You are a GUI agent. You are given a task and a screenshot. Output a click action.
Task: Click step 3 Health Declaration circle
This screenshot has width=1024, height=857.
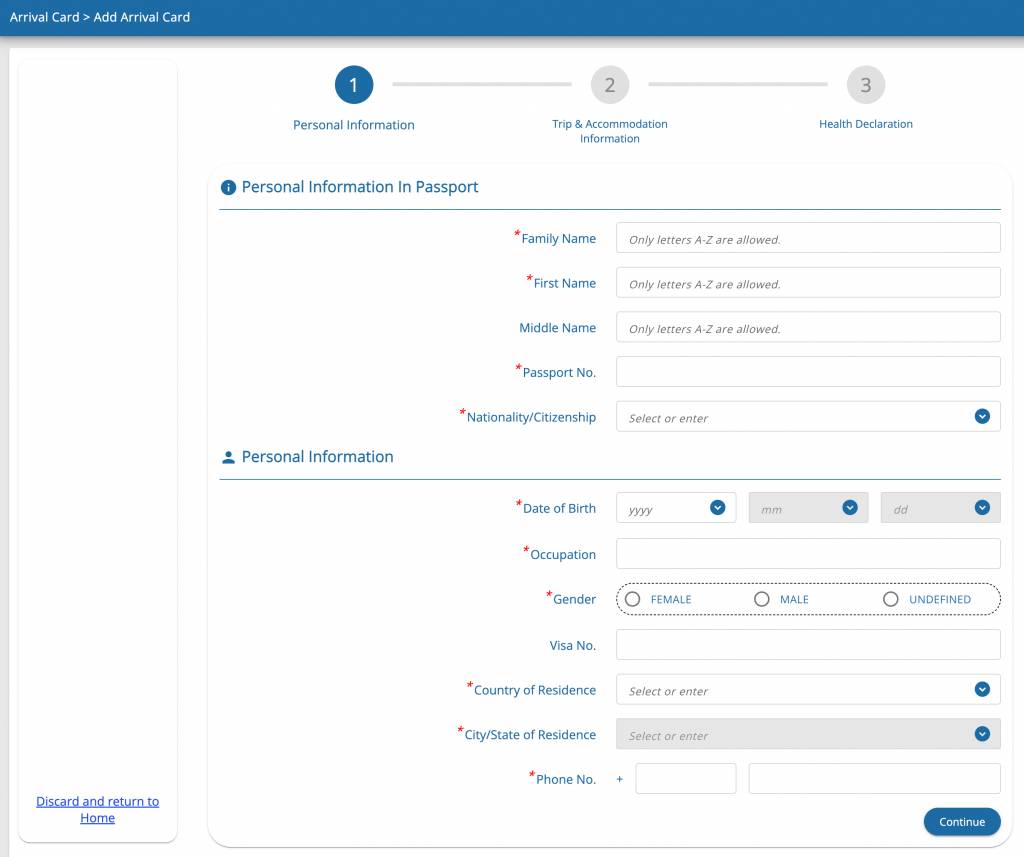click(866, 85)
